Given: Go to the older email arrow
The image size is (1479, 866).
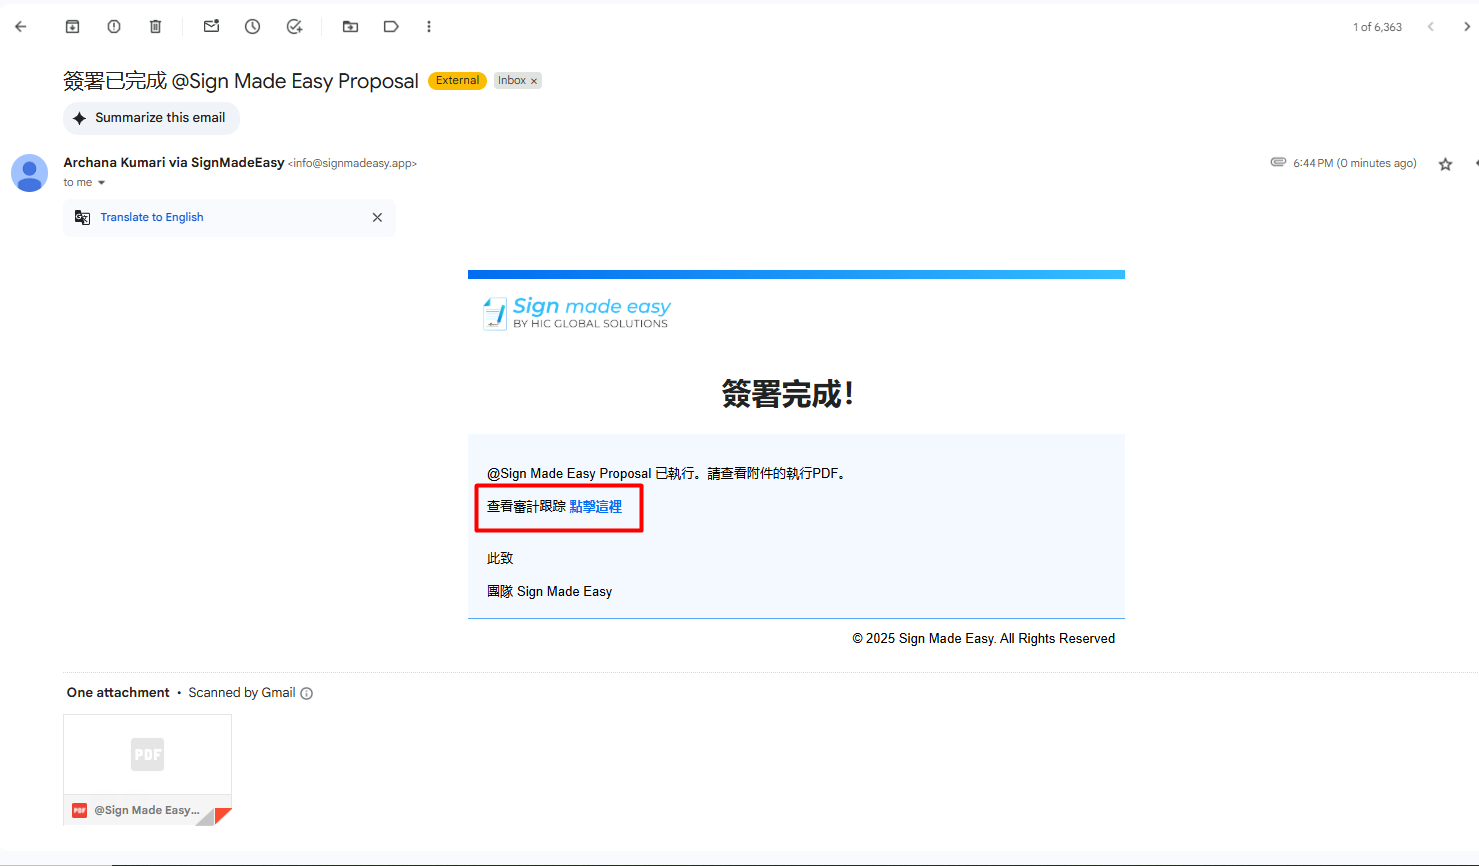Looking at the screenshot, I should click(x=1467, y=27).
